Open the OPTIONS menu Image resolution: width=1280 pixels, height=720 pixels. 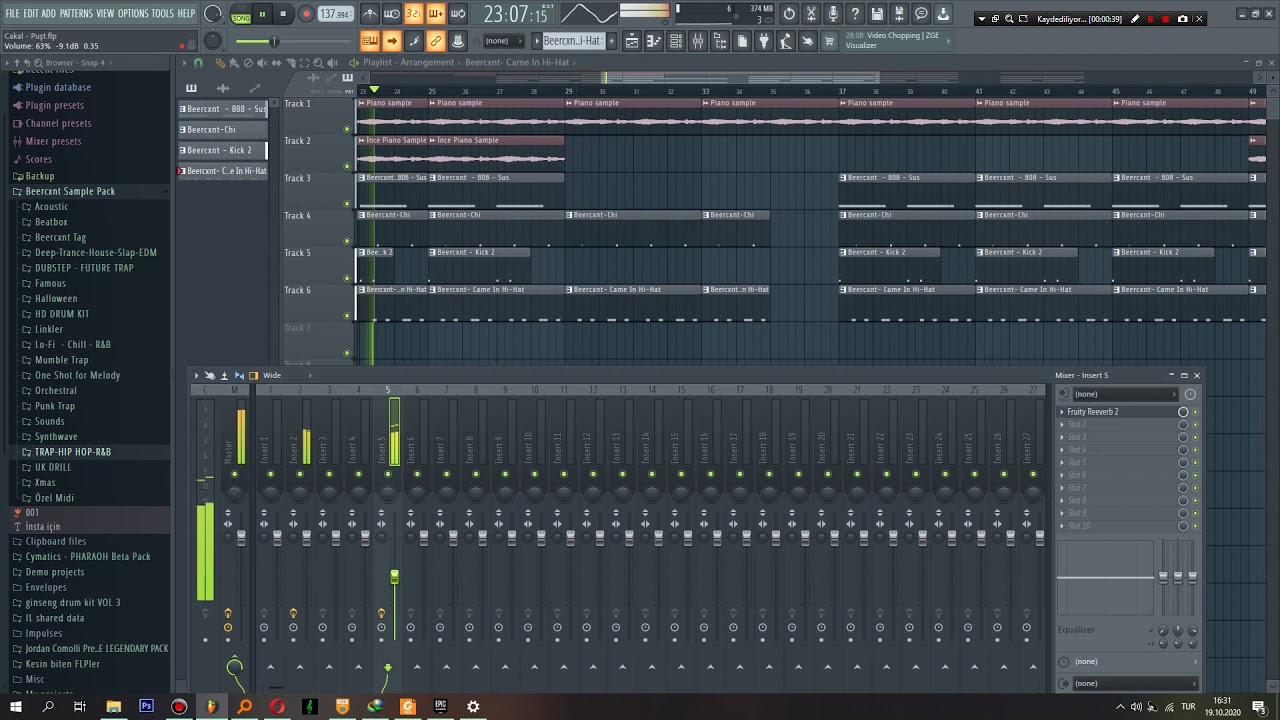click(132, 13)
